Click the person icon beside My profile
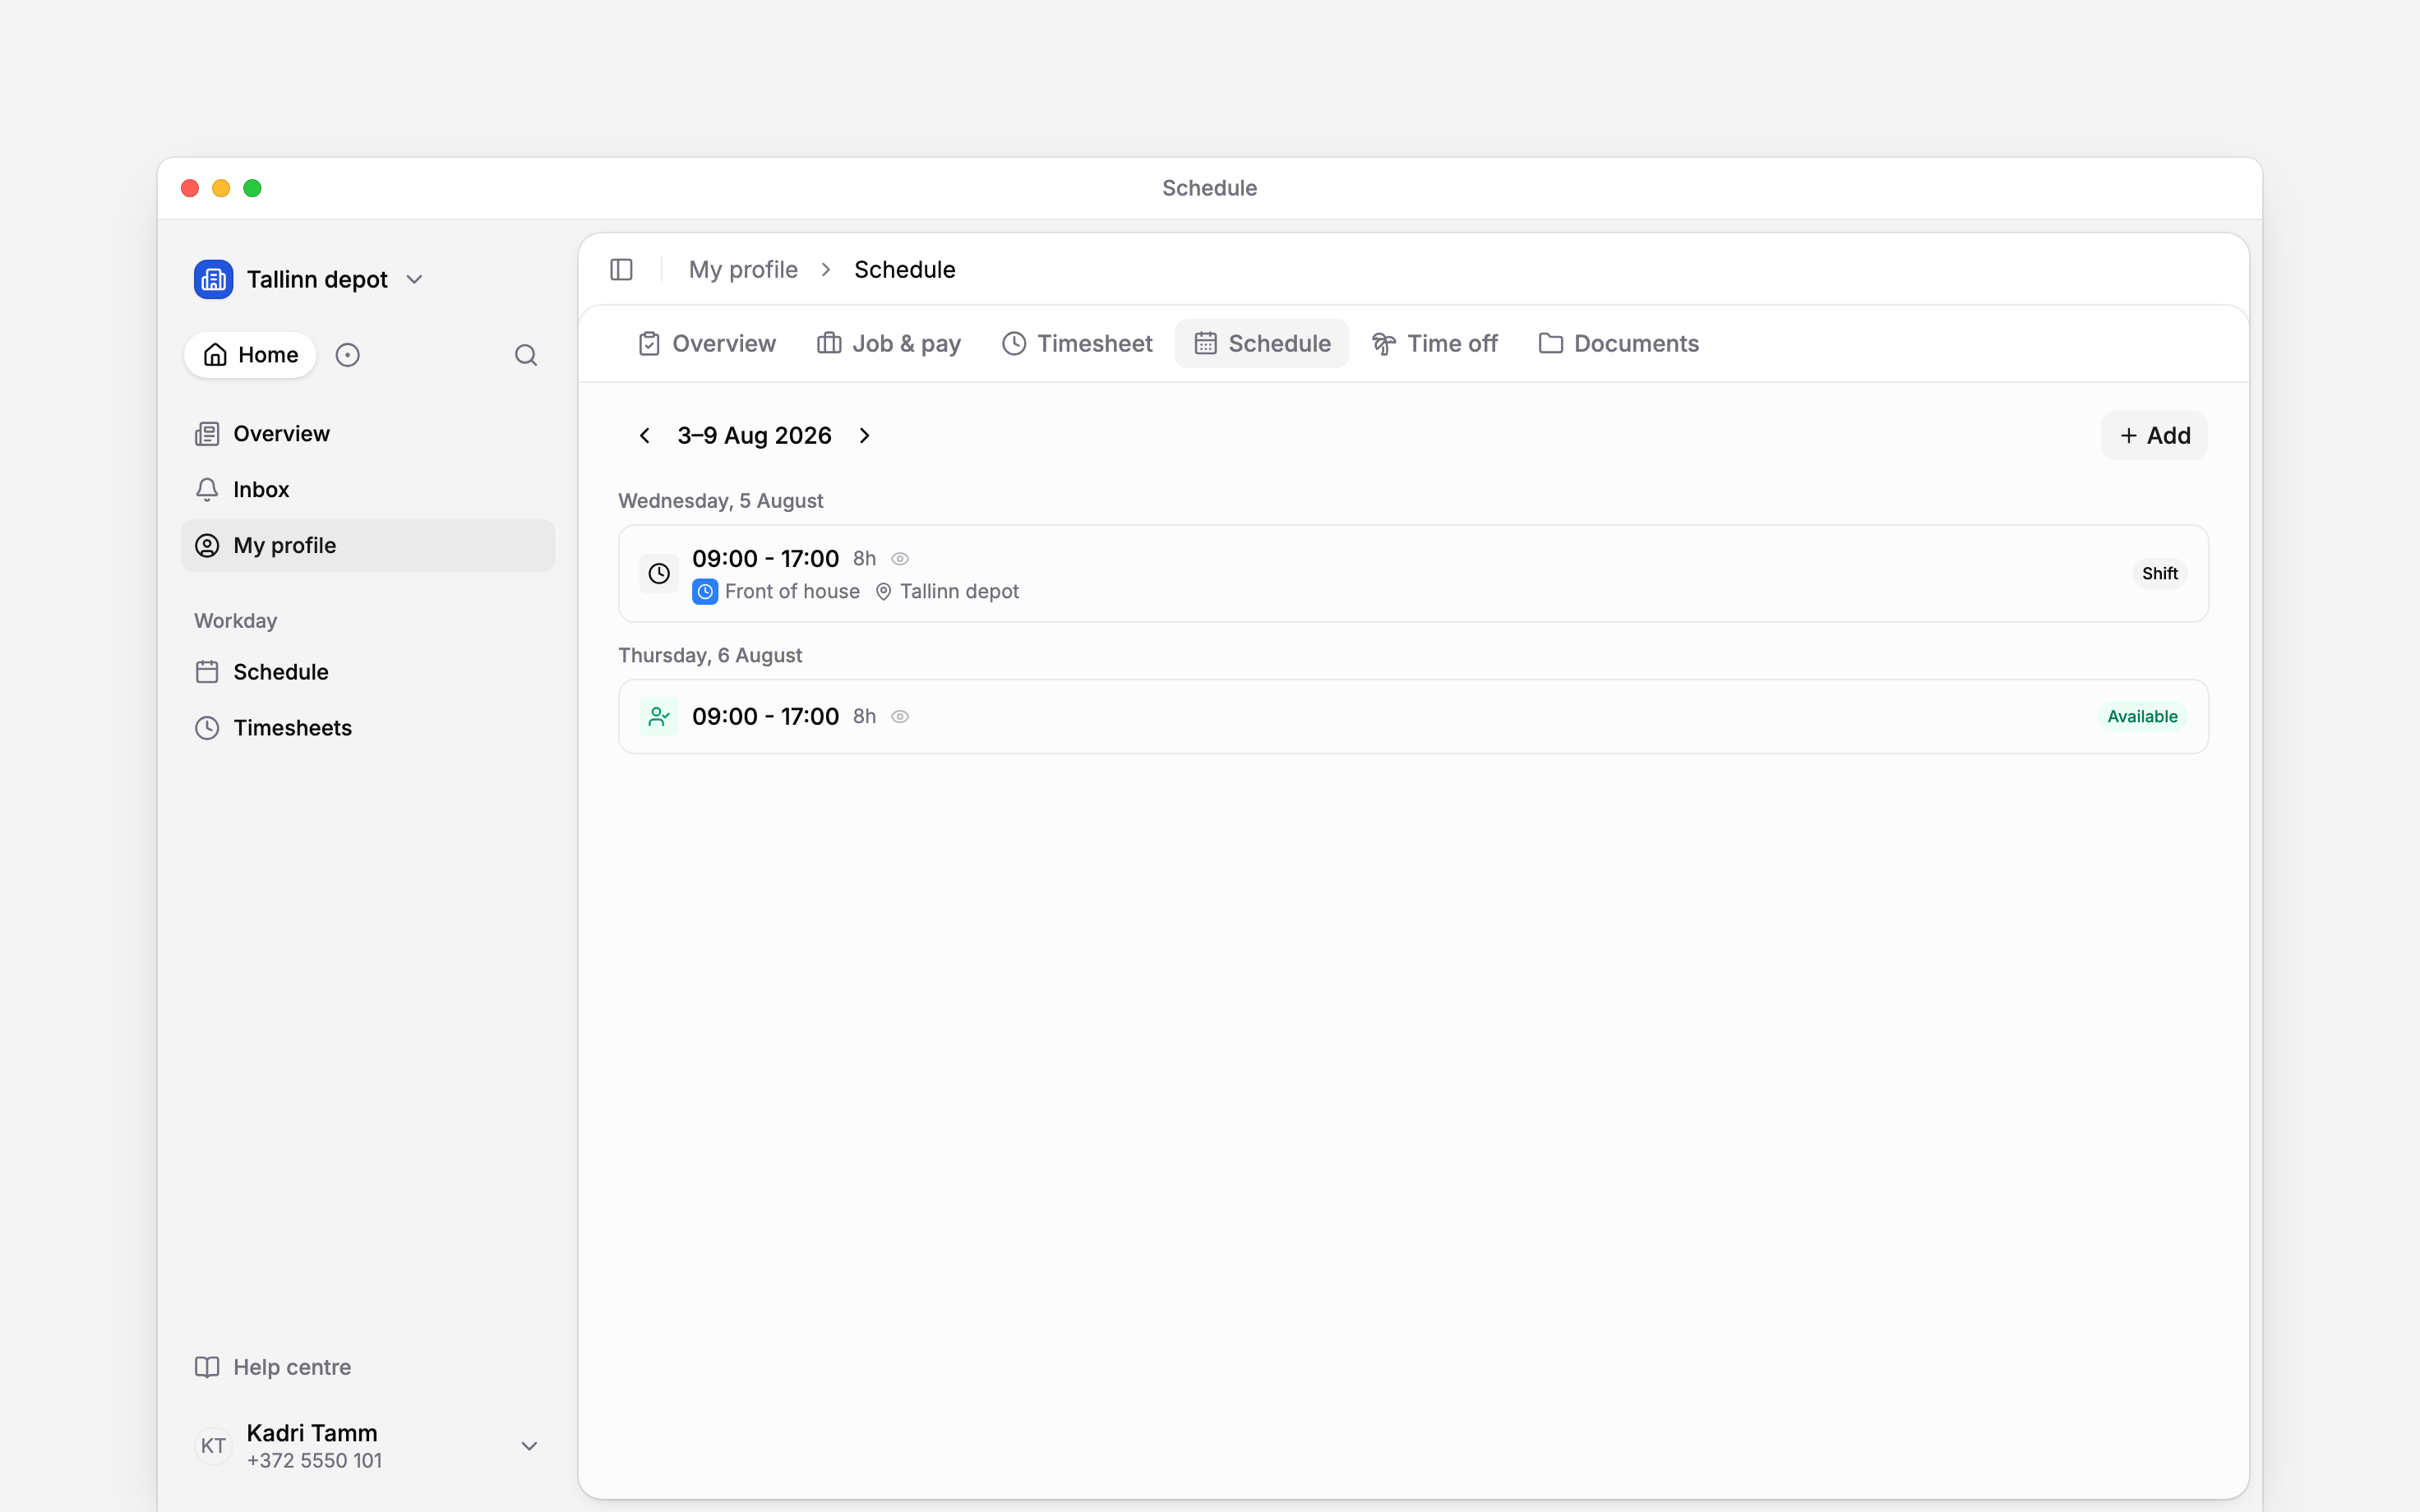 (207, 545)
